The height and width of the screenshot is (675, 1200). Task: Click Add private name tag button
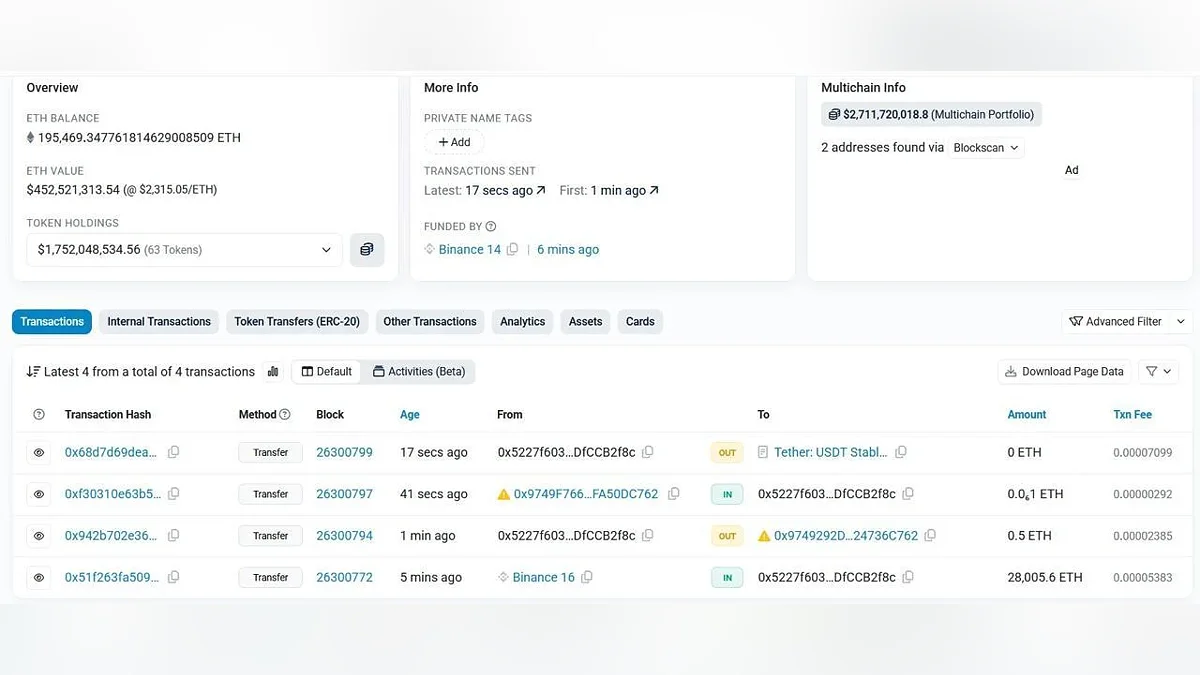coord(454,142)
